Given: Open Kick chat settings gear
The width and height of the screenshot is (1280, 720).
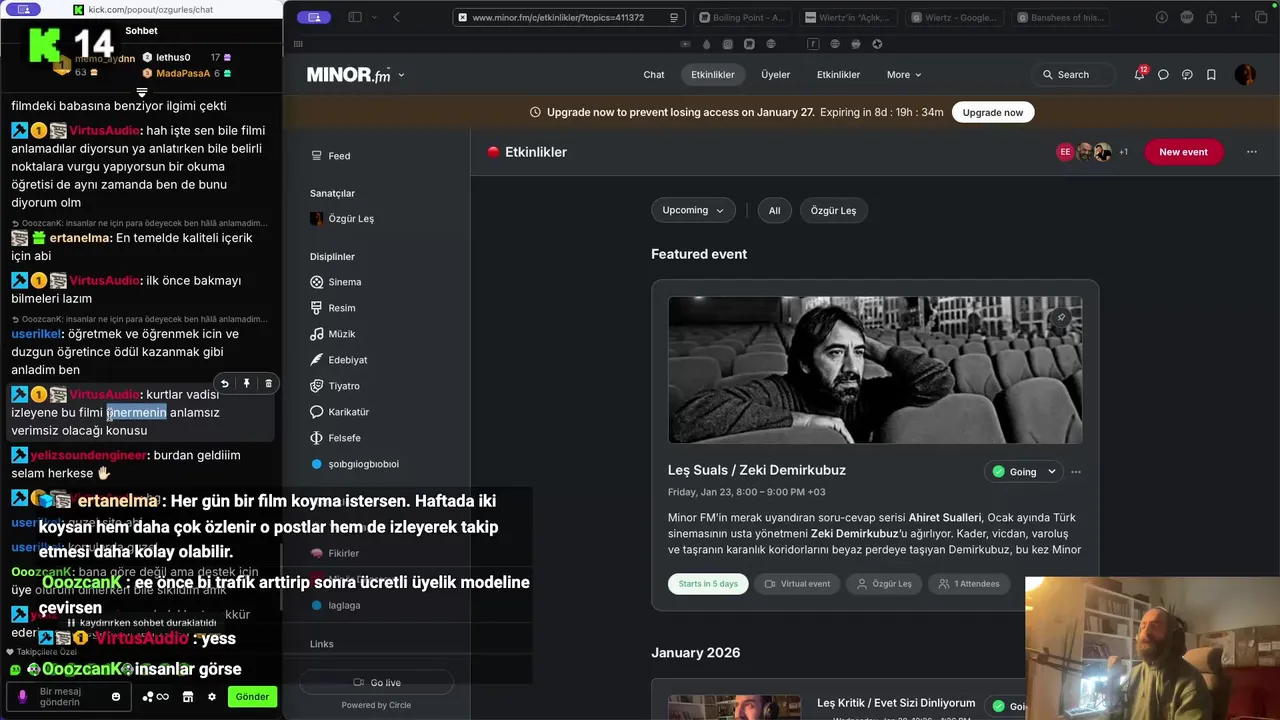Looking at the screenshot, I should click(212, 697).
